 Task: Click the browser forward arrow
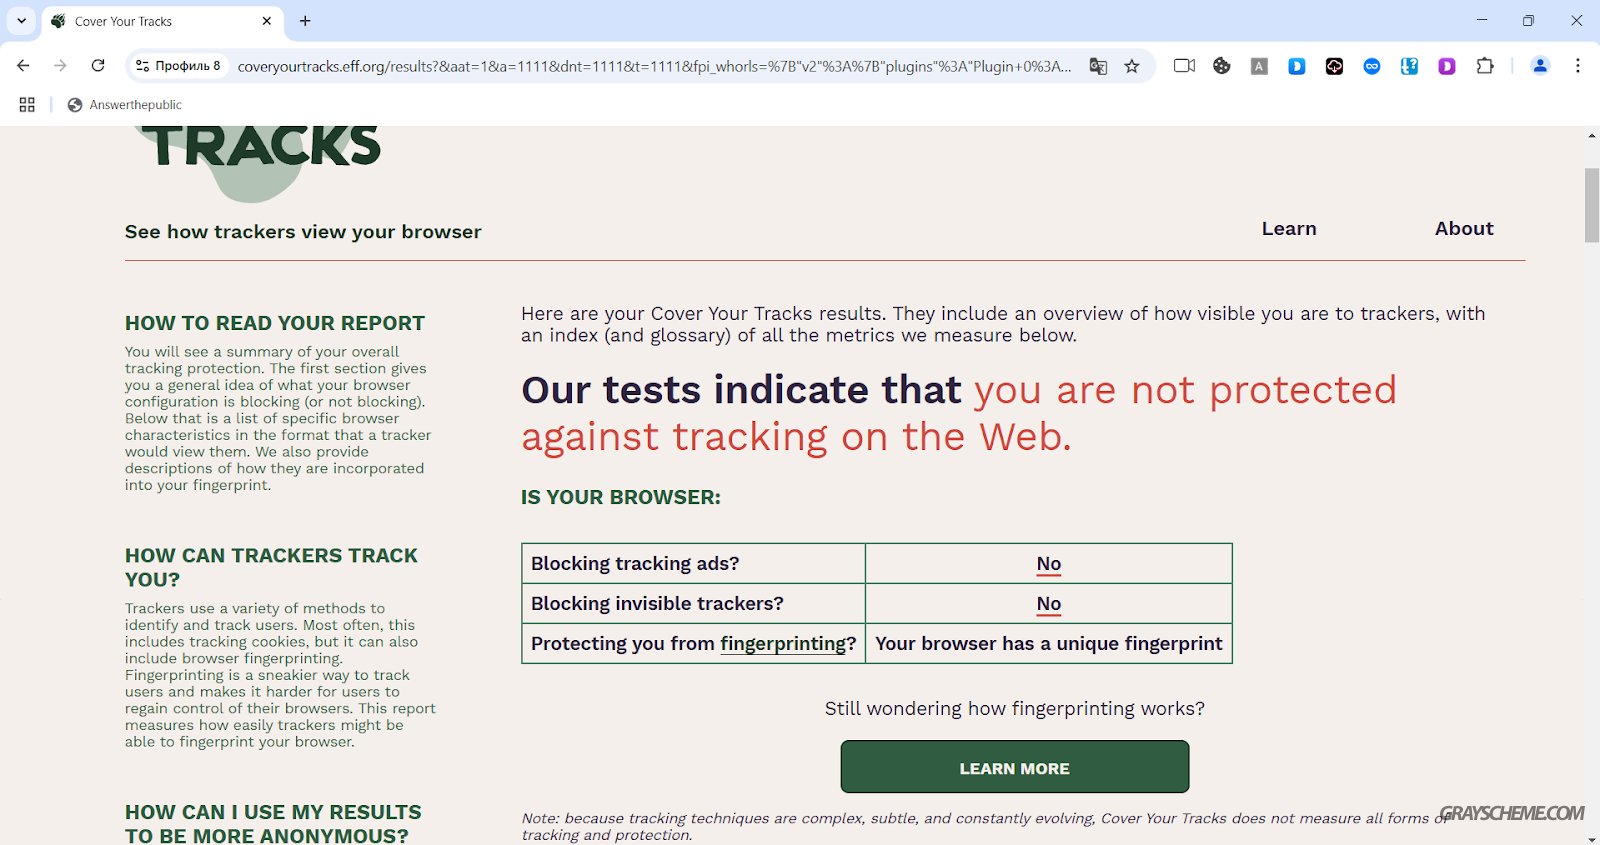point(60,66)
